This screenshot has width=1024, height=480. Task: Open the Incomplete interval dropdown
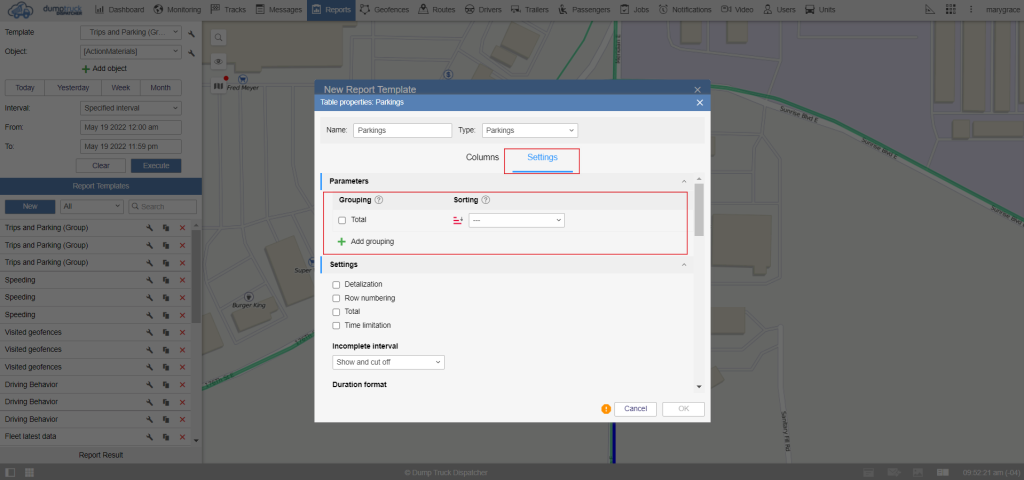388,363
